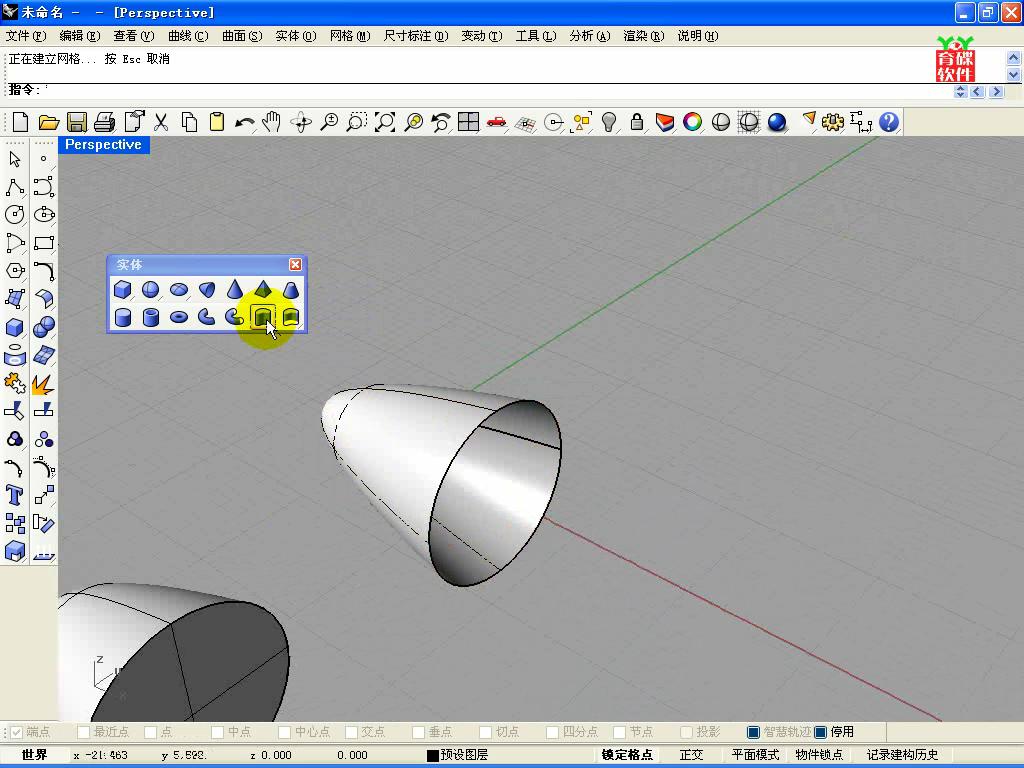Select the Rotate view tool
Screen dimensions: 1024x768
click(x=301, y=122)
